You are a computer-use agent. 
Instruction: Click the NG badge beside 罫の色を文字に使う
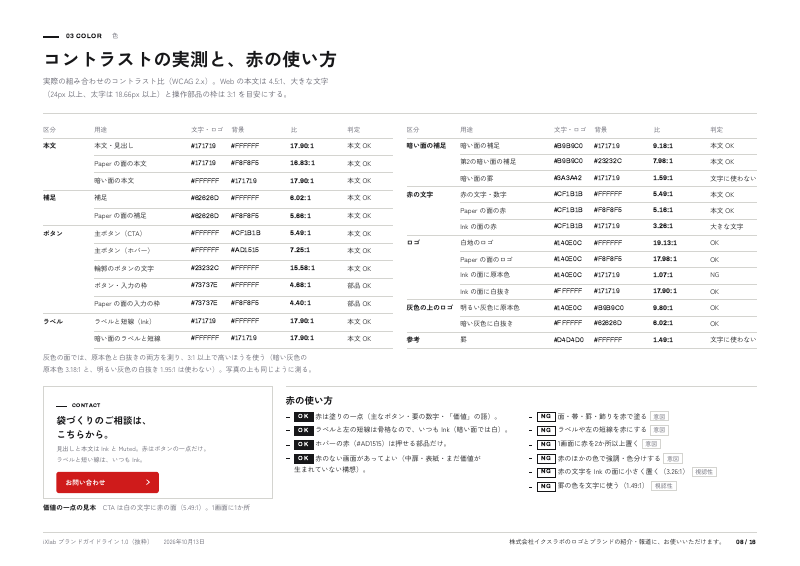tap(546, 486)
